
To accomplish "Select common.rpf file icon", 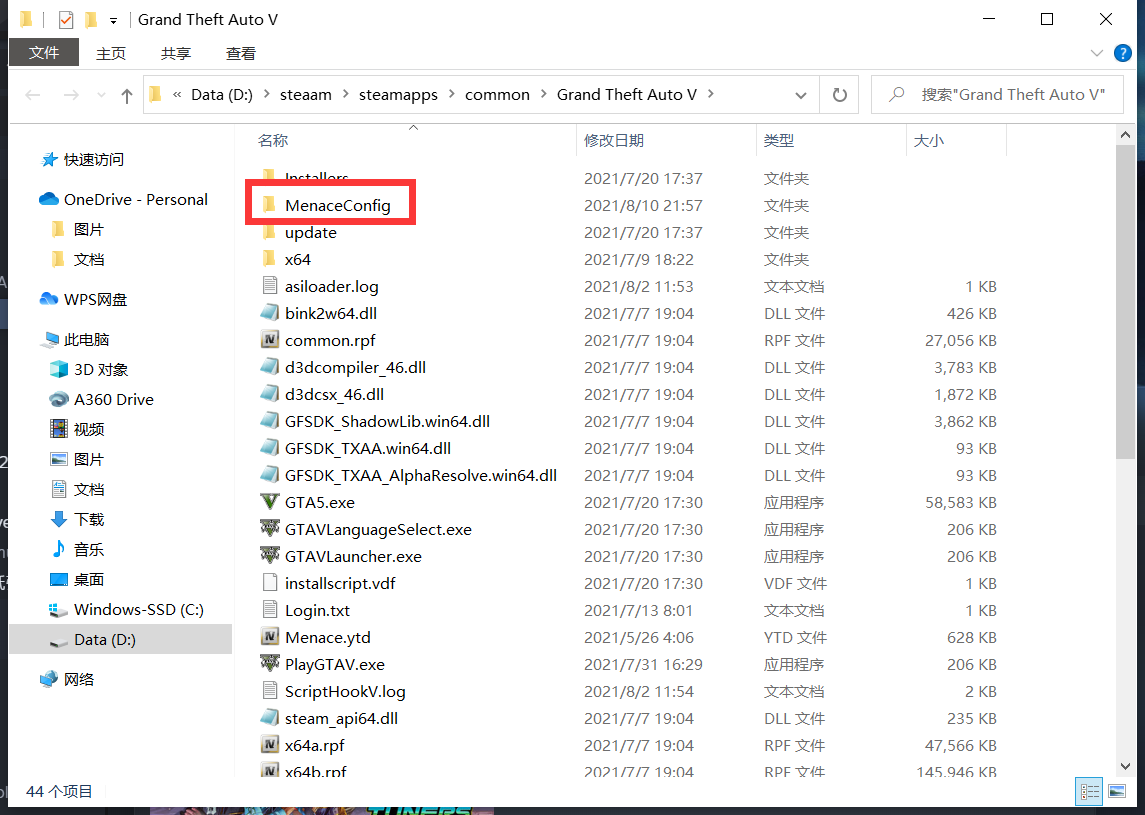I will [x=269, y=340].
